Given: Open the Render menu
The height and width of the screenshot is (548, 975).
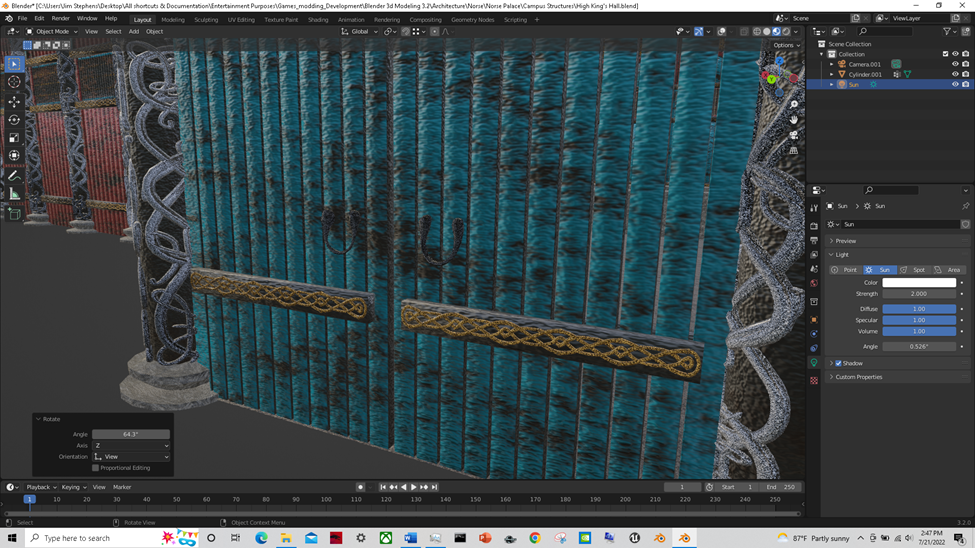Looking at the screenshot, I should click(x=60, y=18).
